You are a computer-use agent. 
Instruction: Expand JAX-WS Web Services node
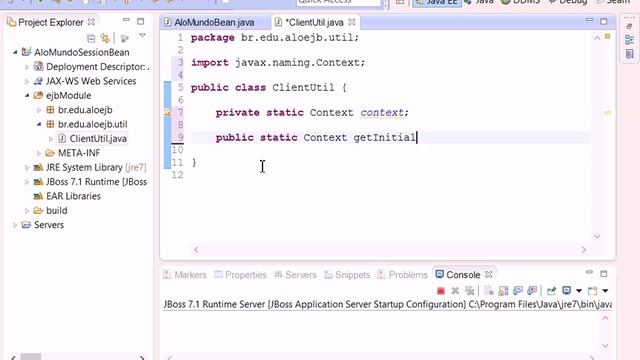27,81
